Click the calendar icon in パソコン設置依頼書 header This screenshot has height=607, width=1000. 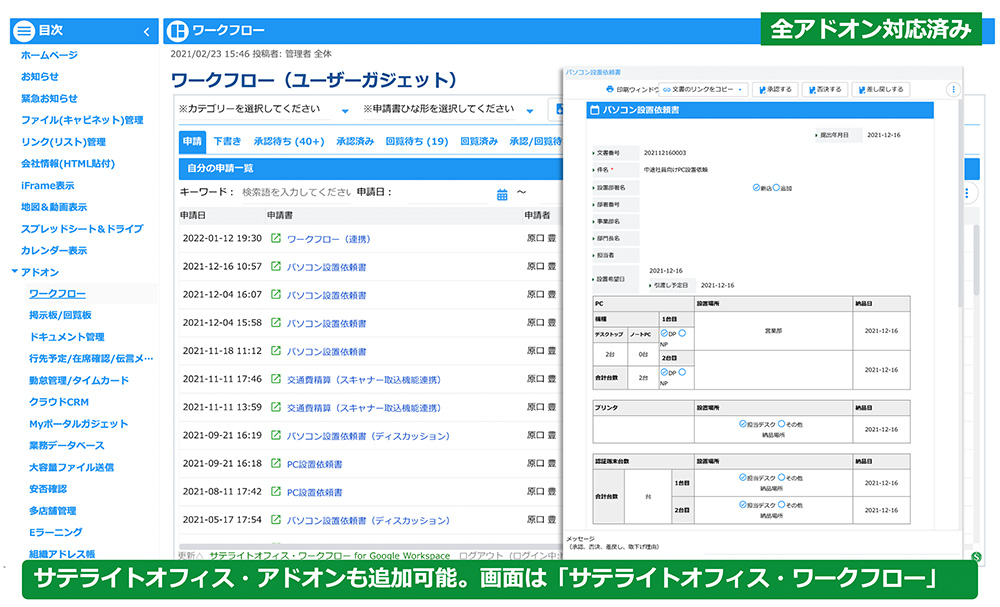tap(594, 110)
